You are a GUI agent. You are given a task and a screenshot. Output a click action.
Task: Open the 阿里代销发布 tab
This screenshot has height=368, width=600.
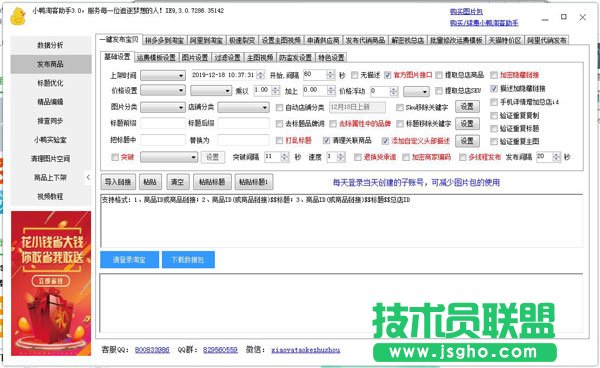[546, 40]
